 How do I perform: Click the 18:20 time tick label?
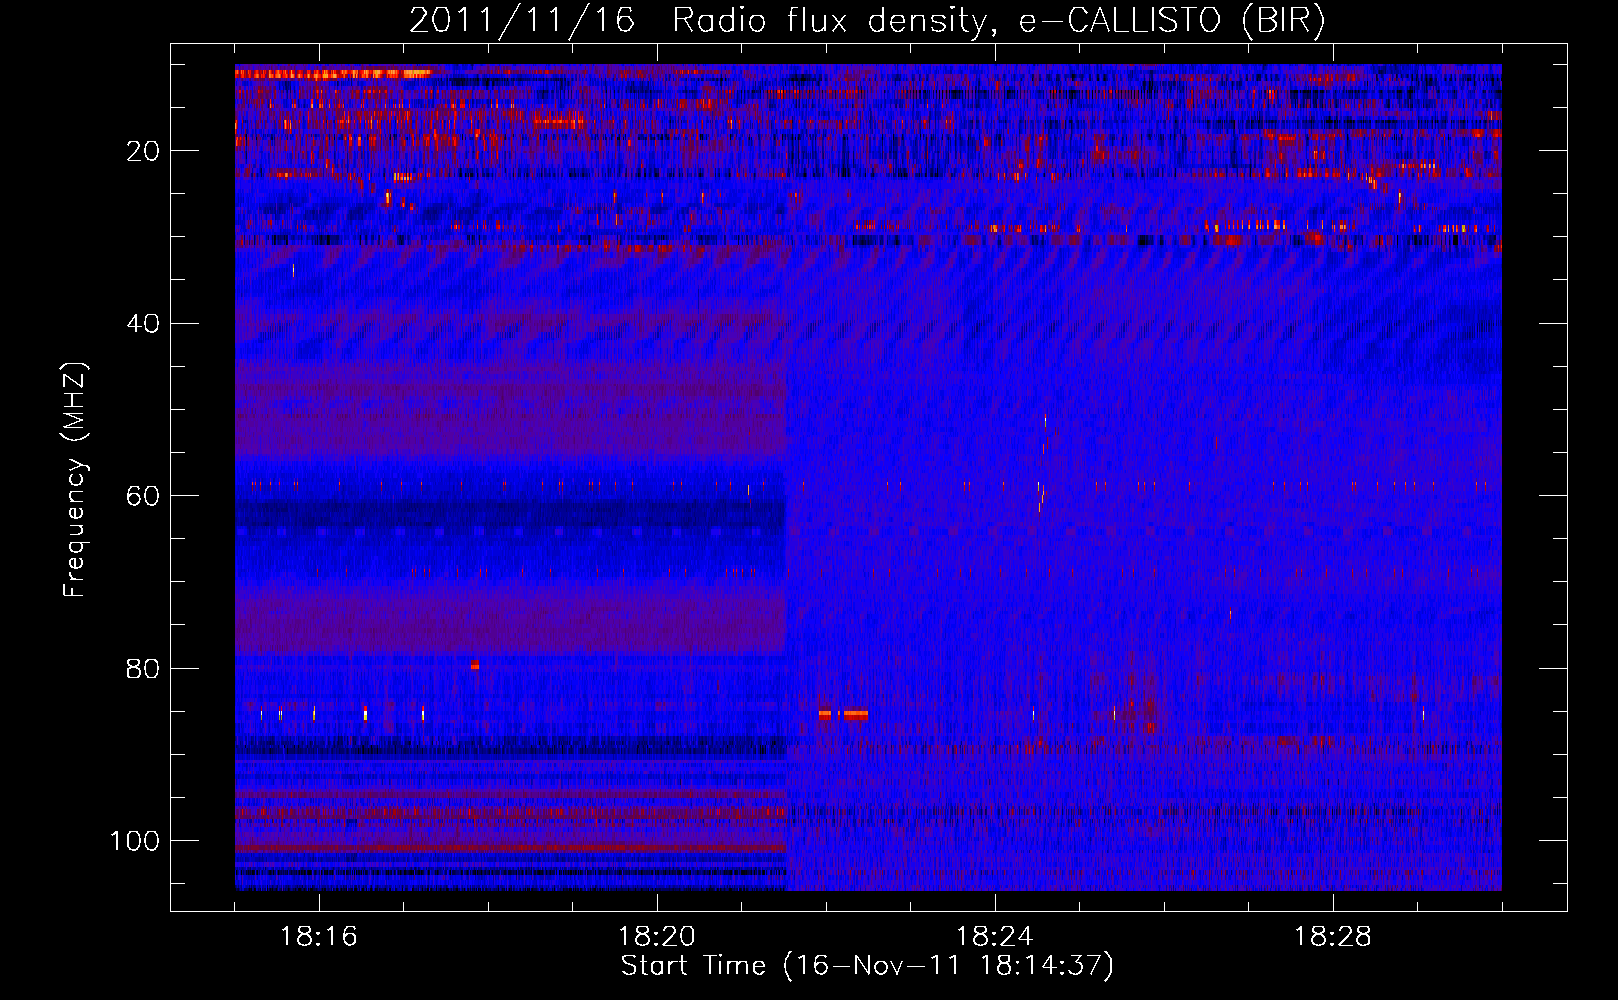click(x=657, y=937)
